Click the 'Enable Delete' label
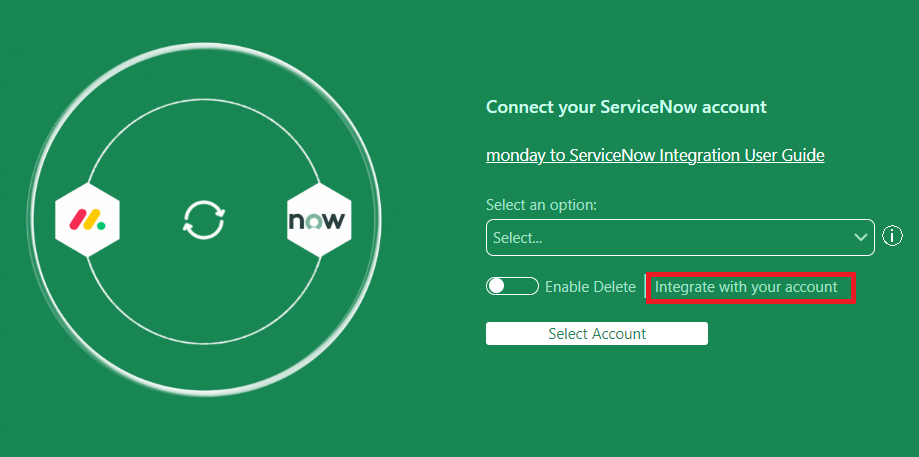This screenshot has width=919, height=457. tap(590, 287)
